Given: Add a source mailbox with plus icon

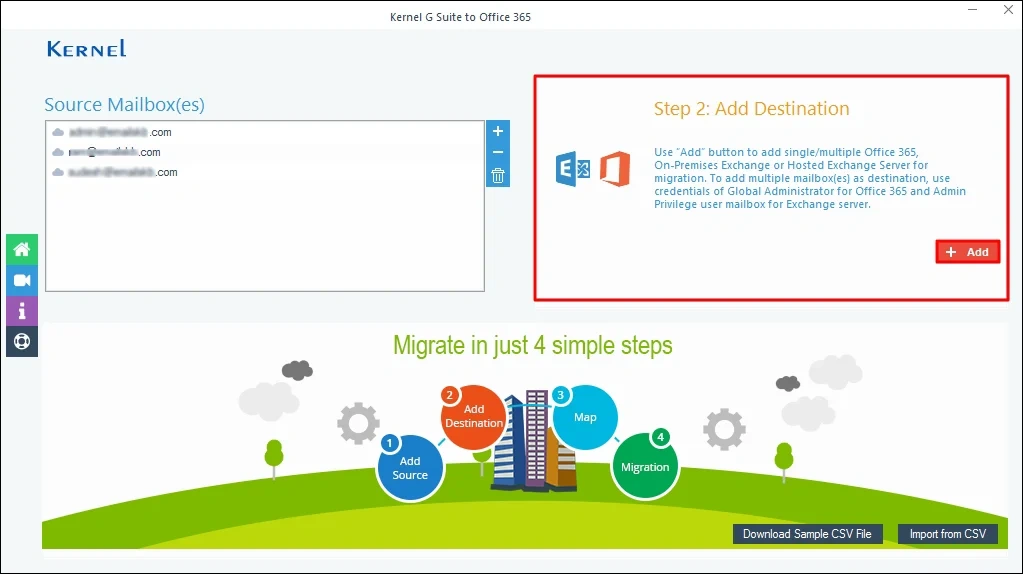Looking at the screenshot, I should click(x=498, y=132).
